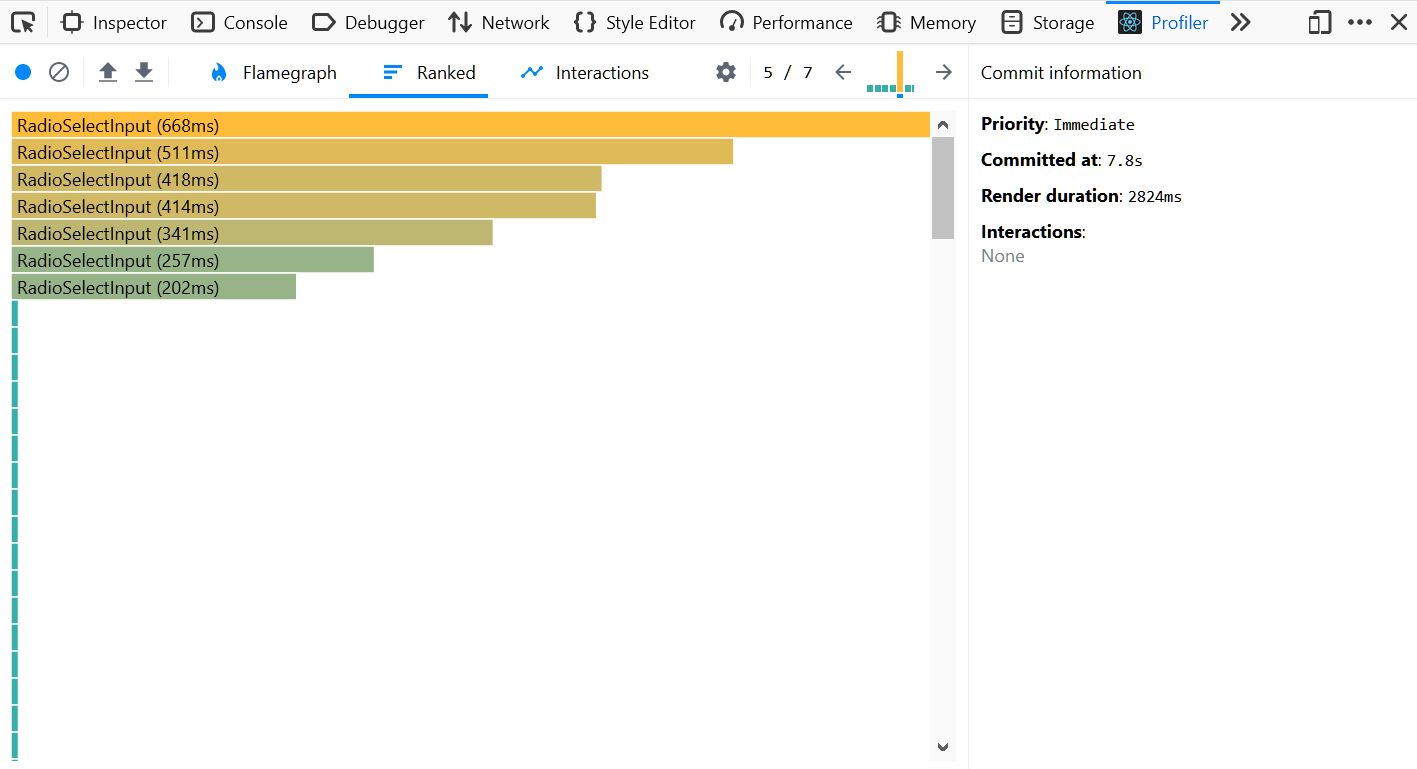Screen dimensions: 1417x769
Task: Open the profiler settings gear
Action: (725, 71)
